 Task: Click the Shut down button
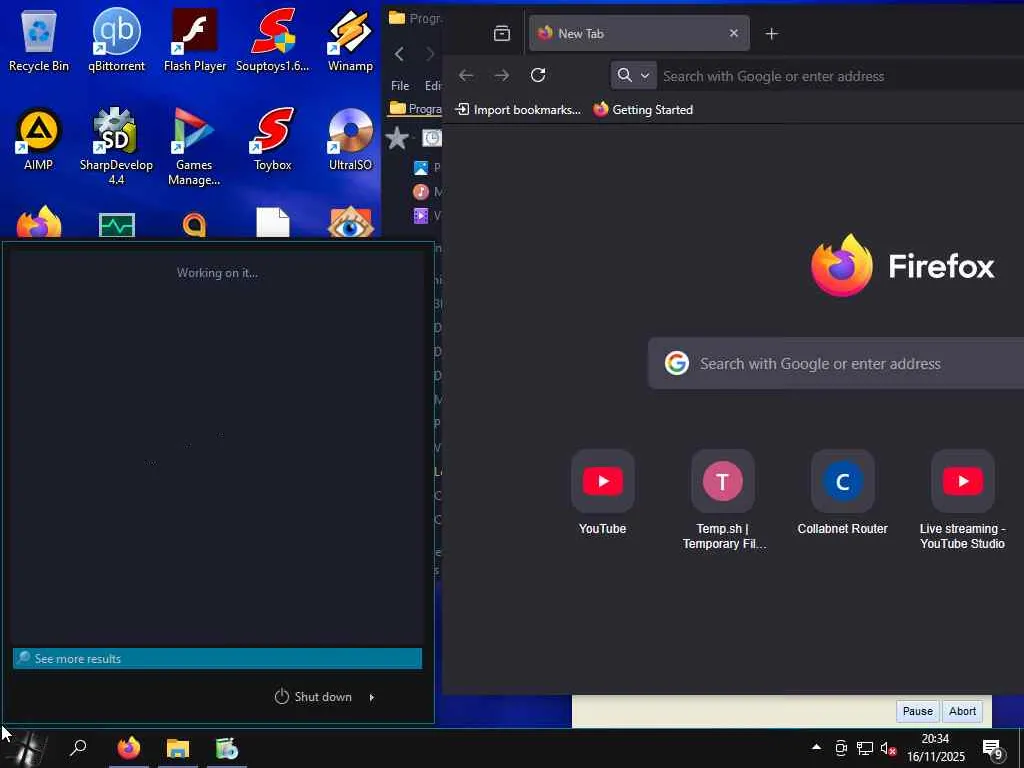[313, 697]
